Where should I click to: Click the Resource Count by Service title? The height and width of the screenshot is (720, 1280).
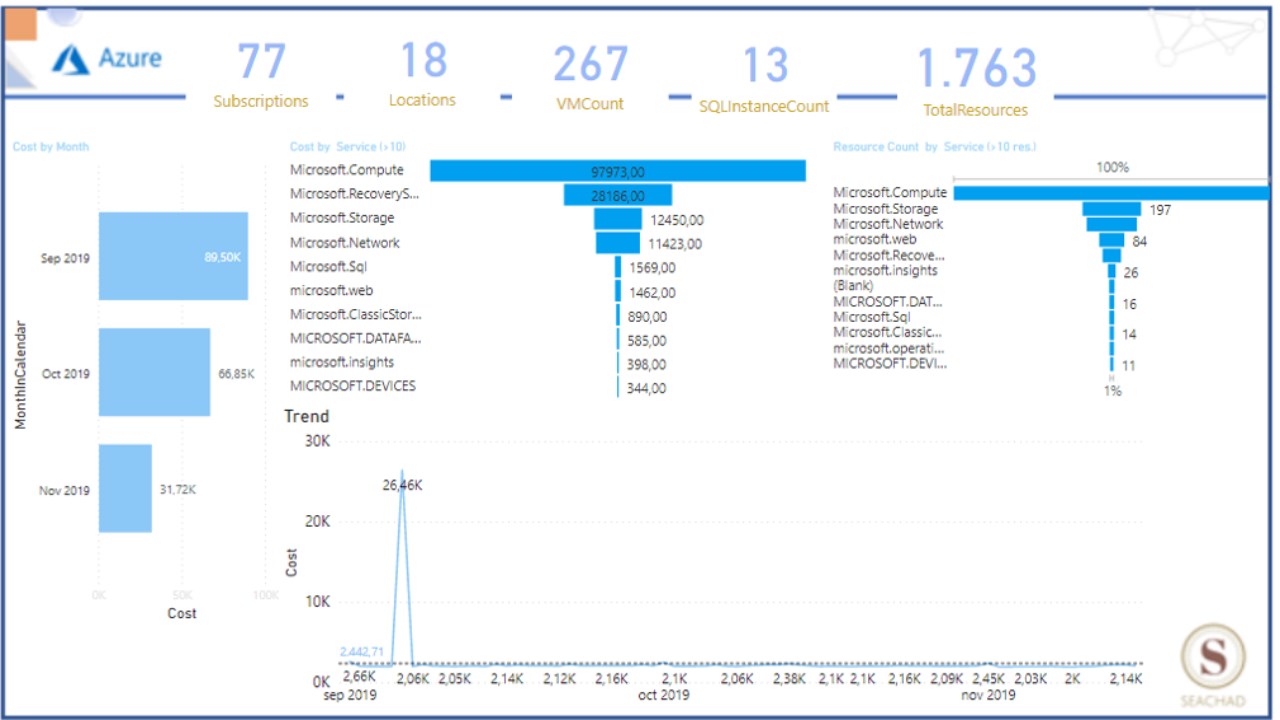[935, 147]
